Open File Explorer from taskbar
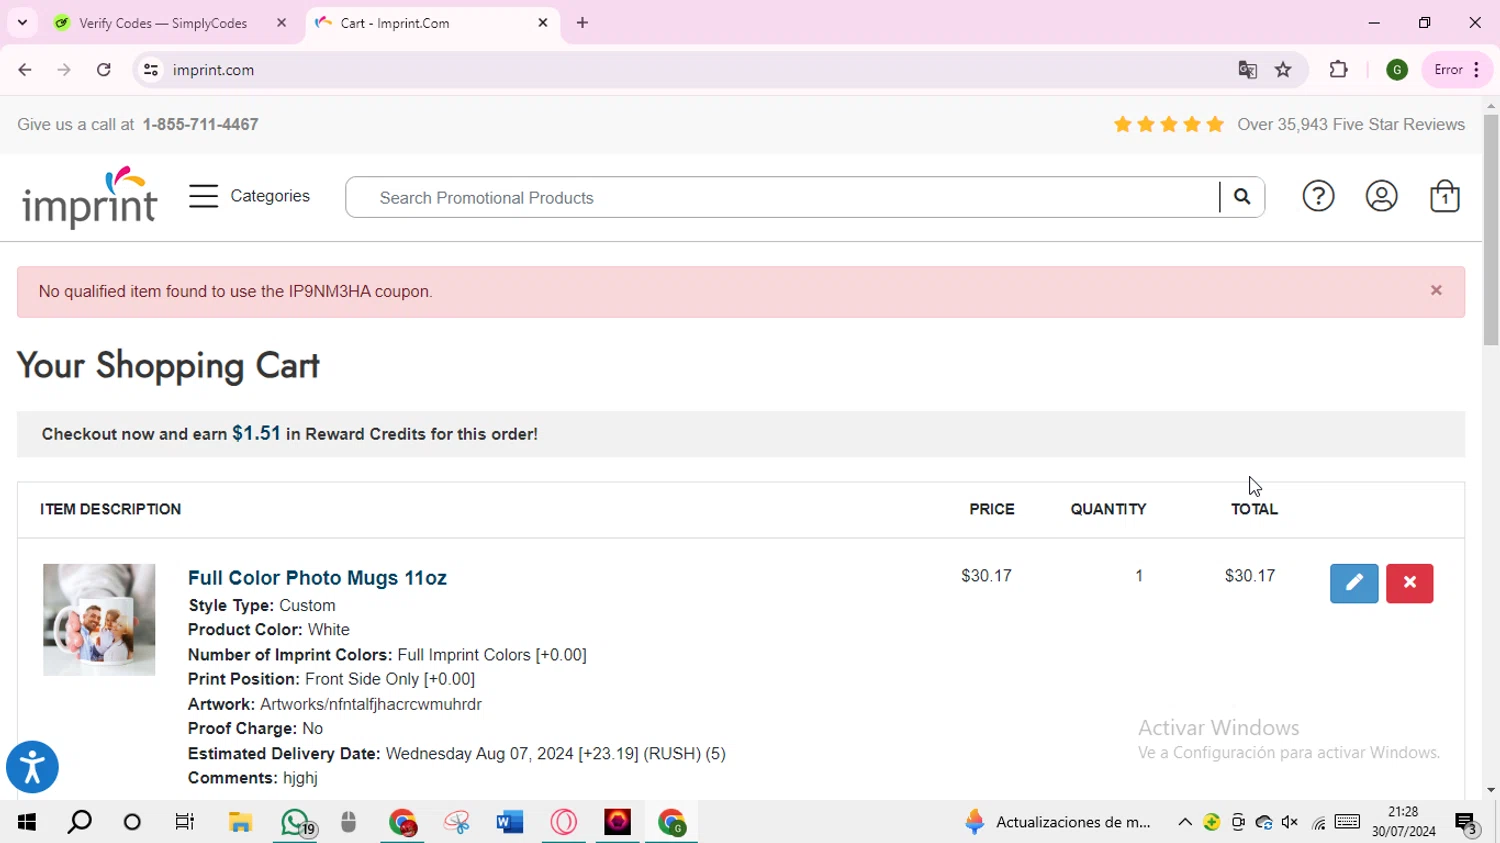Viewport: 1500px width, 843px height. 240,822
